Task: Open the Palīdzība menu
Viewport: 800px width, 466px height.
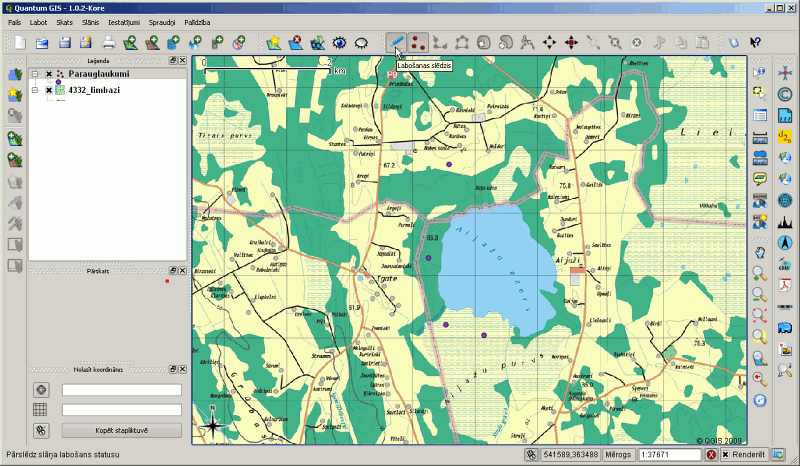Action: pyautogui.click(x=197, y=22)
